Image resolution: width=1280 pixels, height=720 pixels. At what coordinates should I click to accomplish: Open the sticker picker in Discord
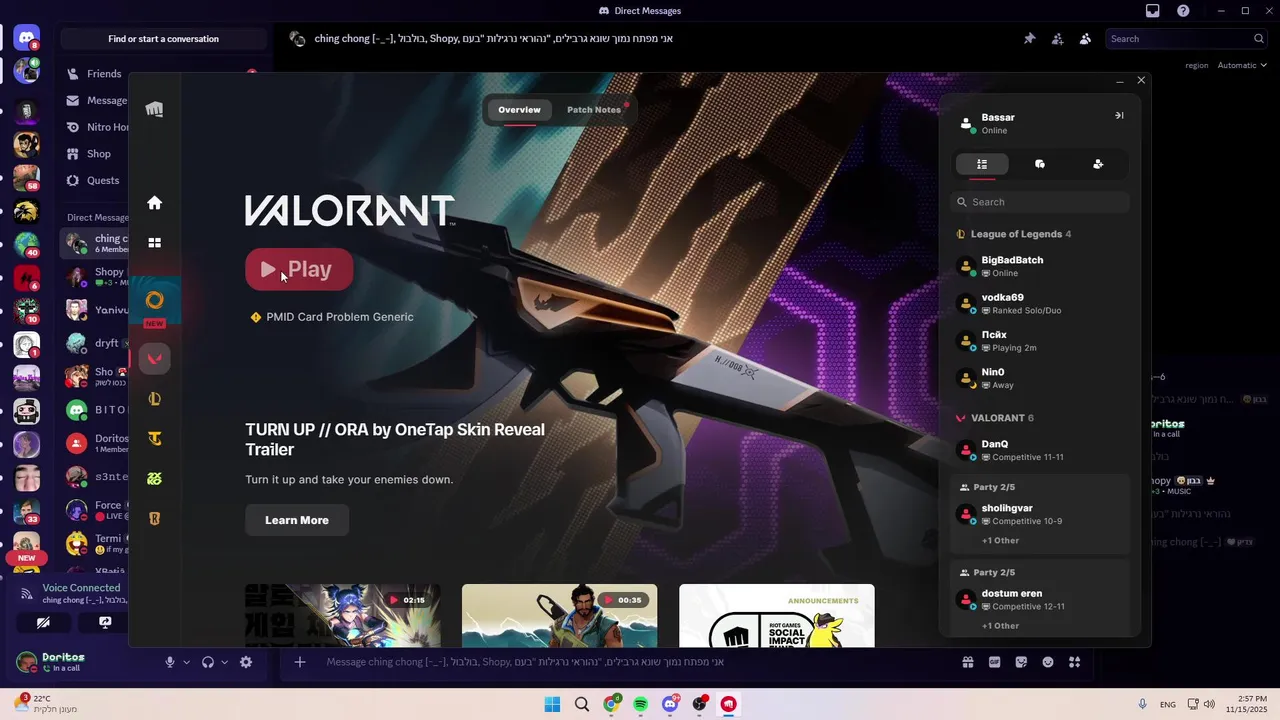(x=1021, y=662)
